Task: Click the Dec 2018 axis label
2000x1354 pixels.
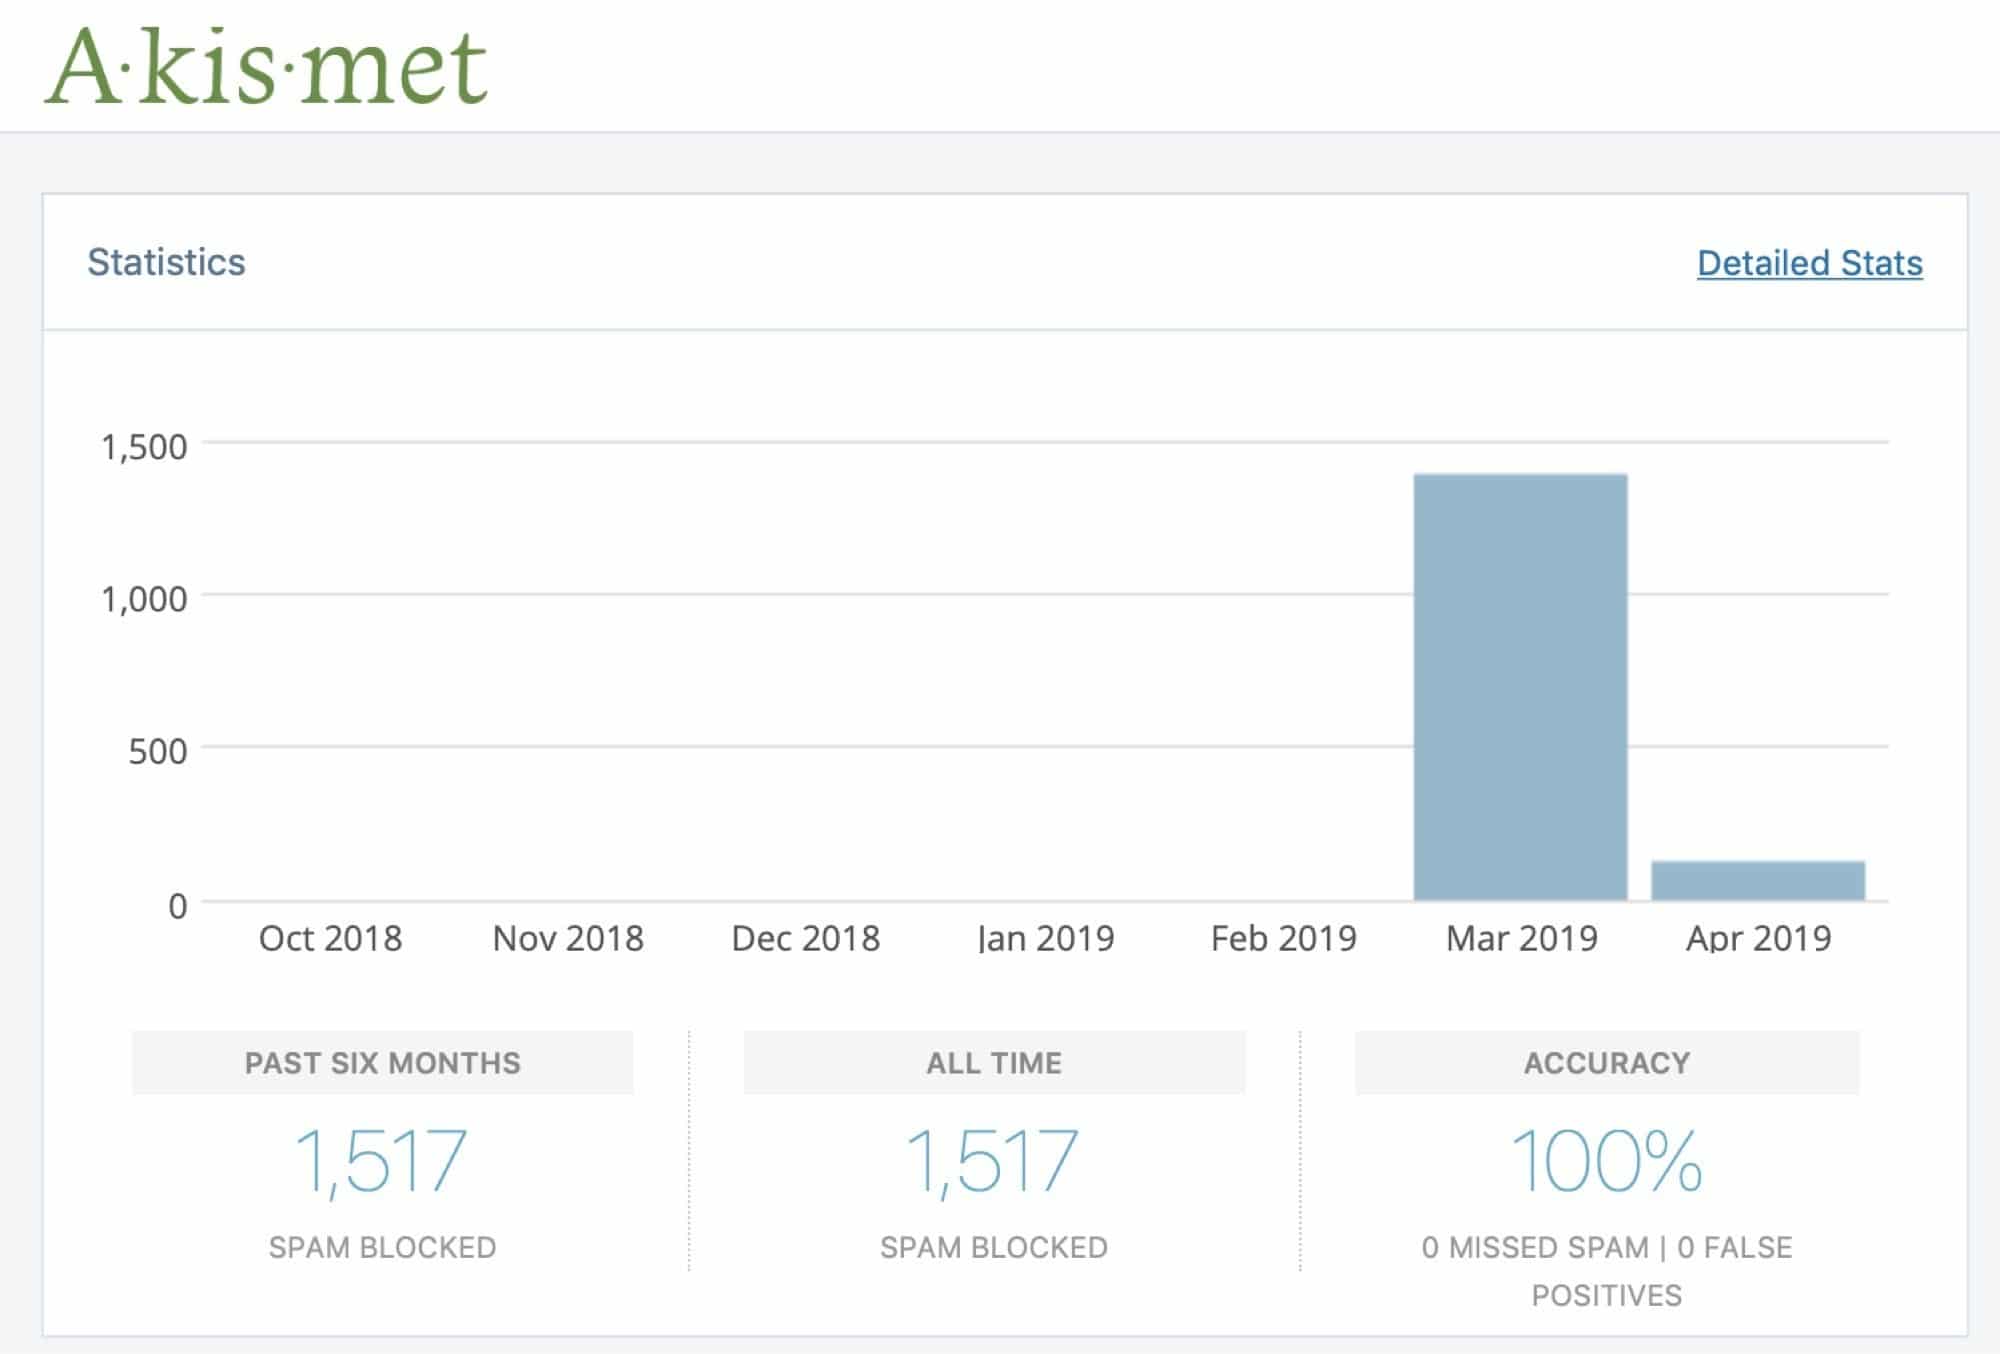Action: (806, 938)
